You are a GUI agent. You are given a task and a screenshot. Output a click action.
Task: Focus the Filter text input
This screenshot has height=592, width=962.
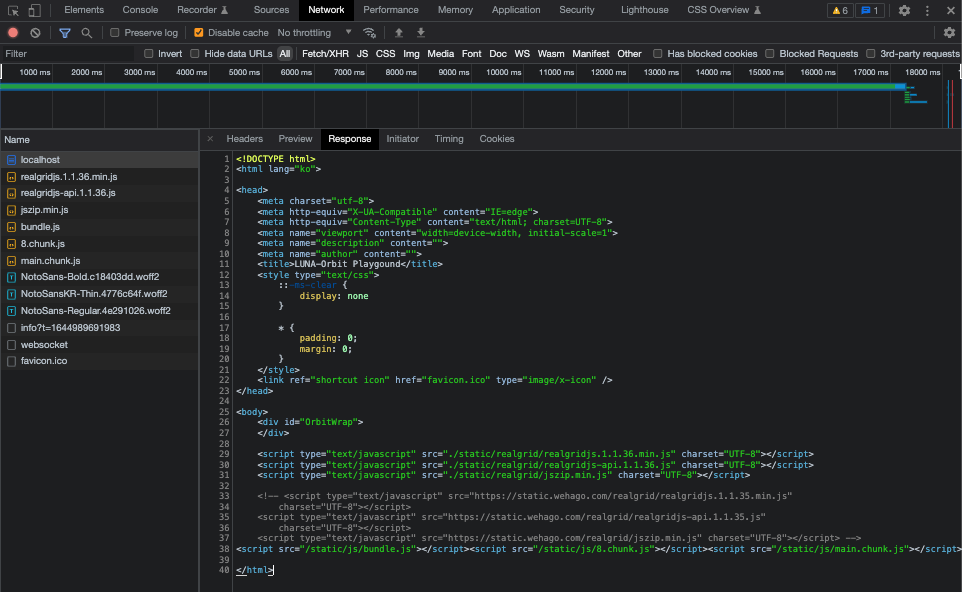point(67,54)
